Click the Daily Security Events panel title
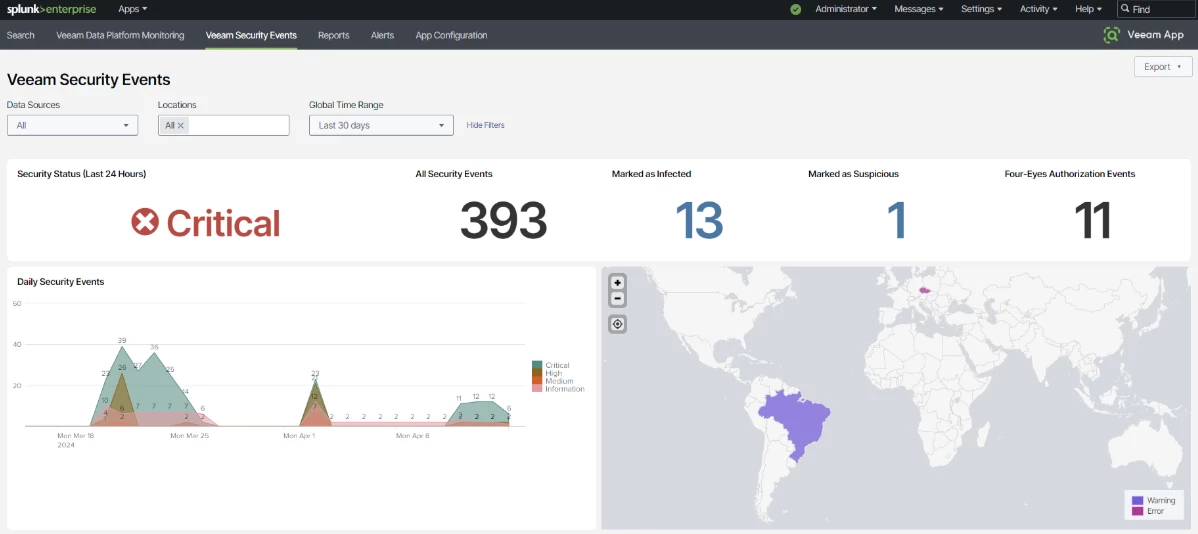Screen dimensions: 1198x534 point(60,282)
